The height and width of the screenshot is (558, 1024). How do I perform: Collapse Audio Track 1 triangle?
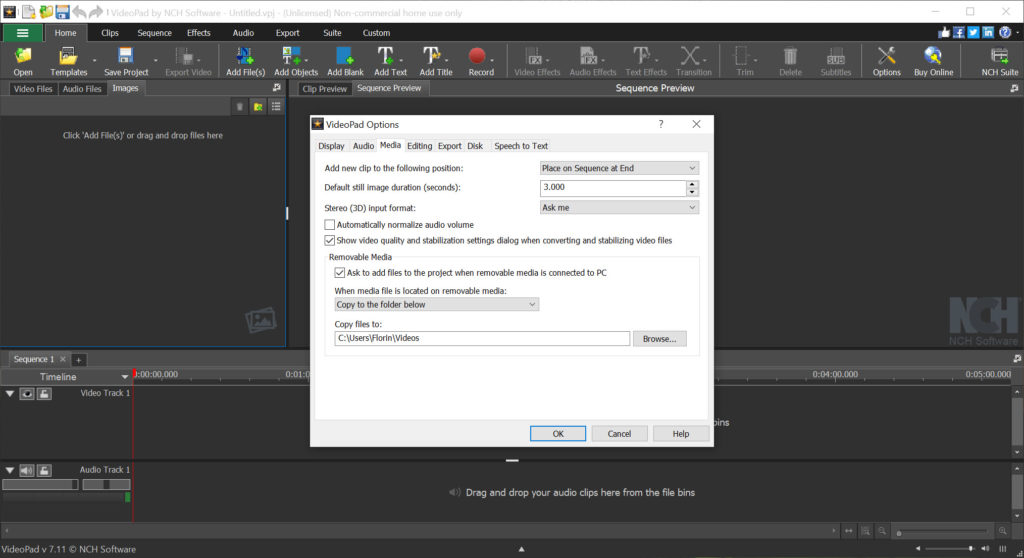click(x=10, y=470)
